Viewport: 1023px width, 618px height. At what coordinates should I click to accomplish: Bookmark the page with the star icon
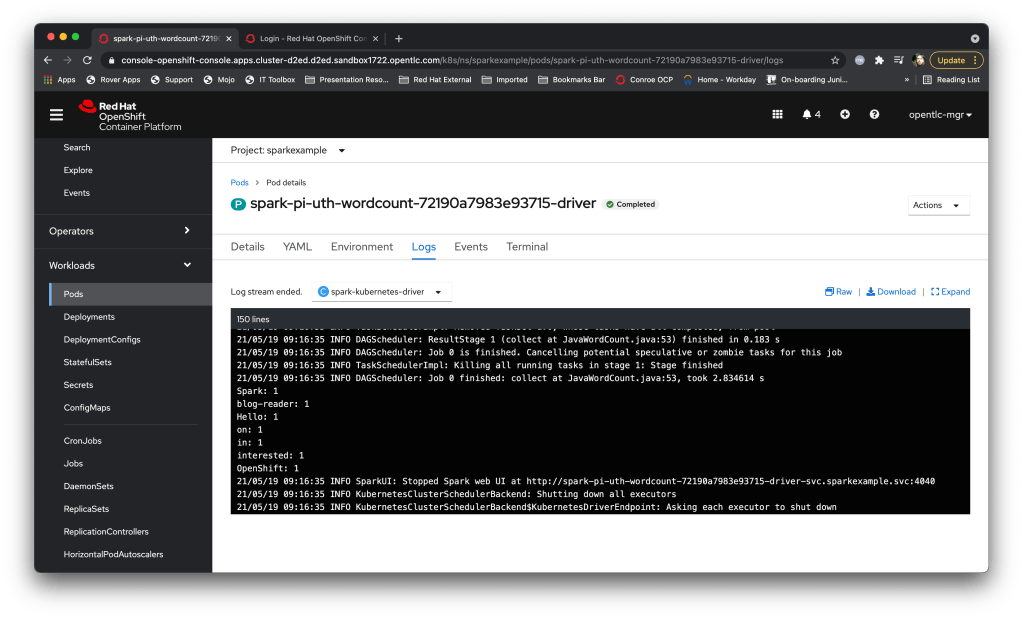coord(835,60)
